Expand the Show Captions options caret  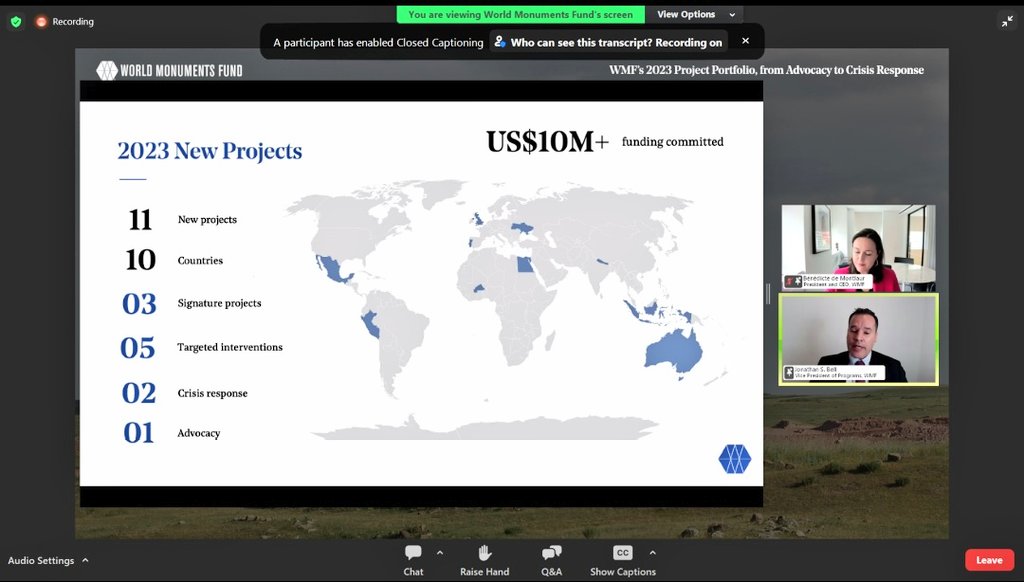pos(652,553)
